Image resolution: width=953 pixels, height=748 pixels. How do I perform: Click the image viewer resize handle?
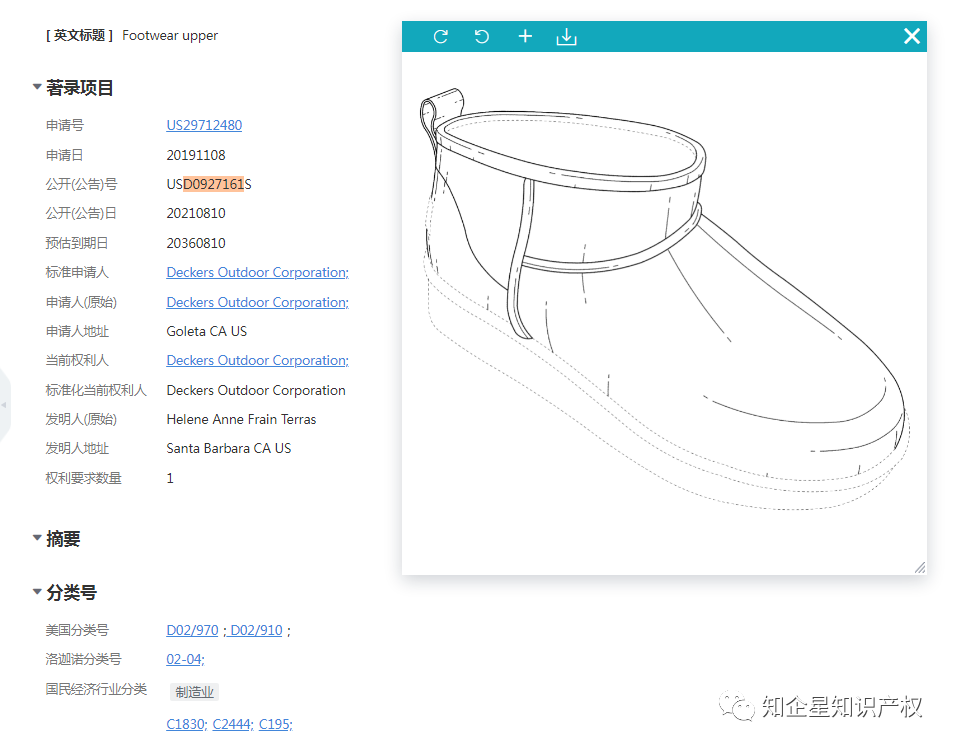(920, 568)
